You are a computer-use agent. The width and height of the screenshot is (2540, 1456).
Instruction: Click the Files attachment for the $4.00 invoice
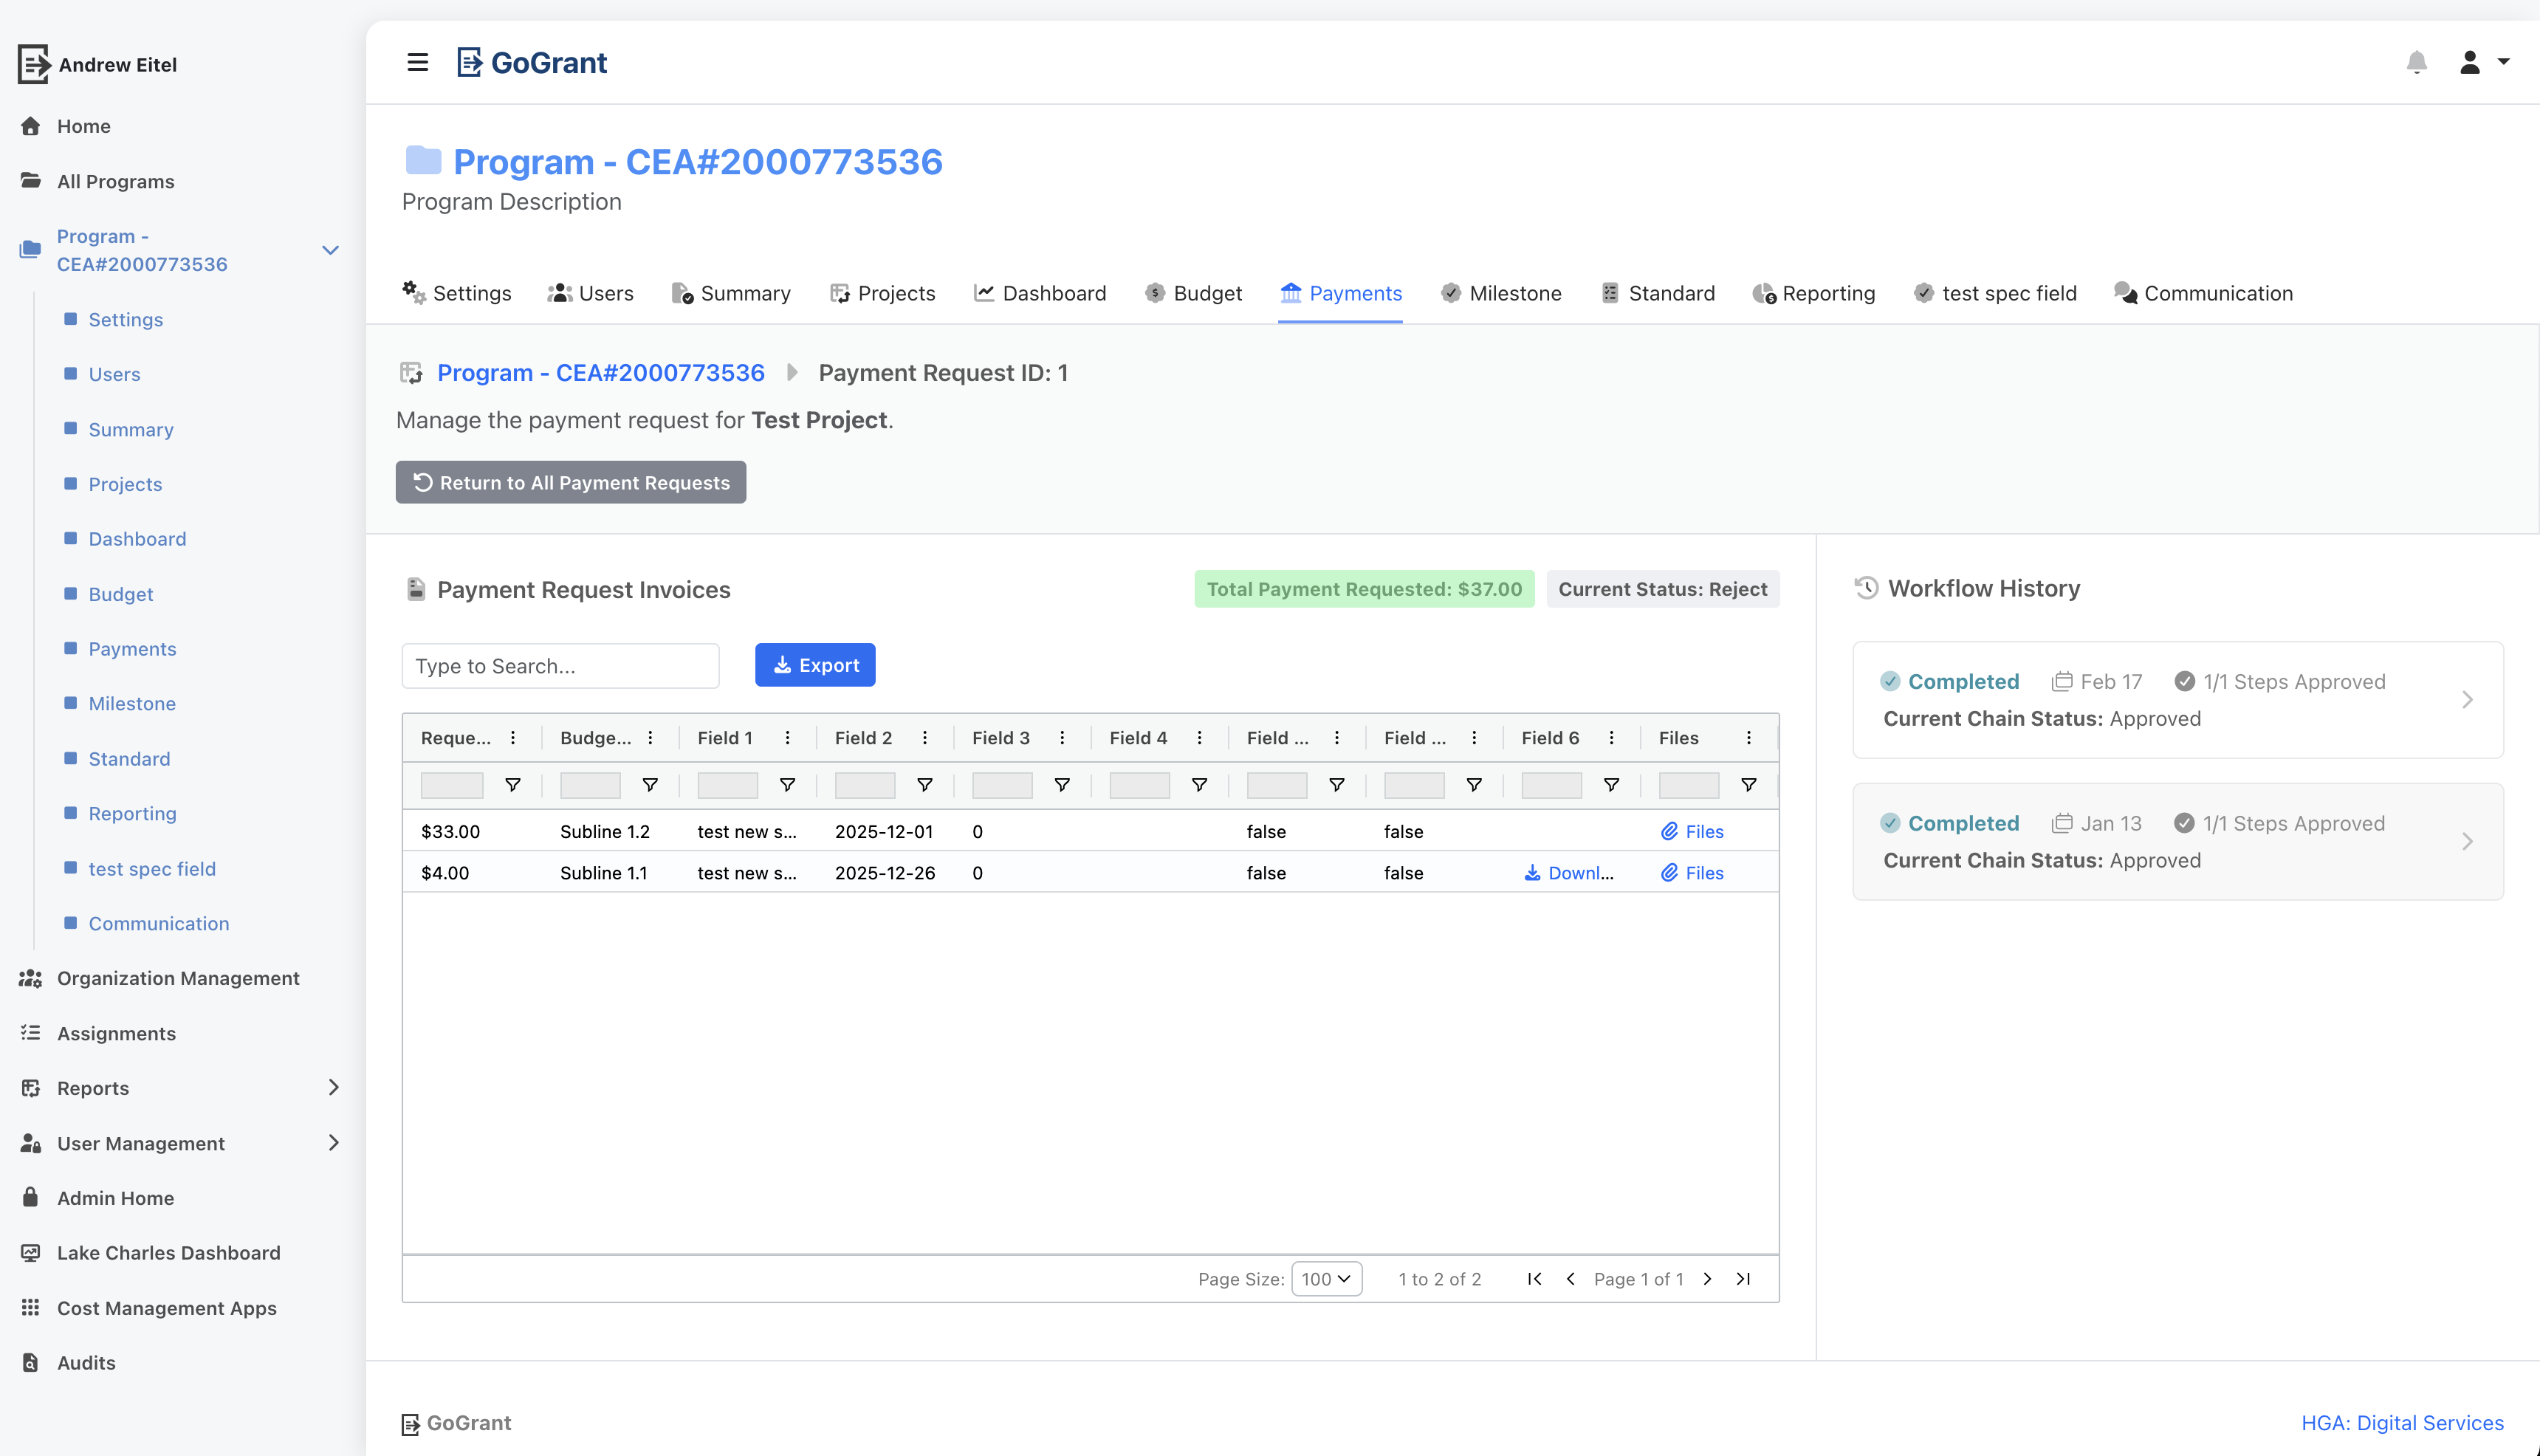point(1692,872)
